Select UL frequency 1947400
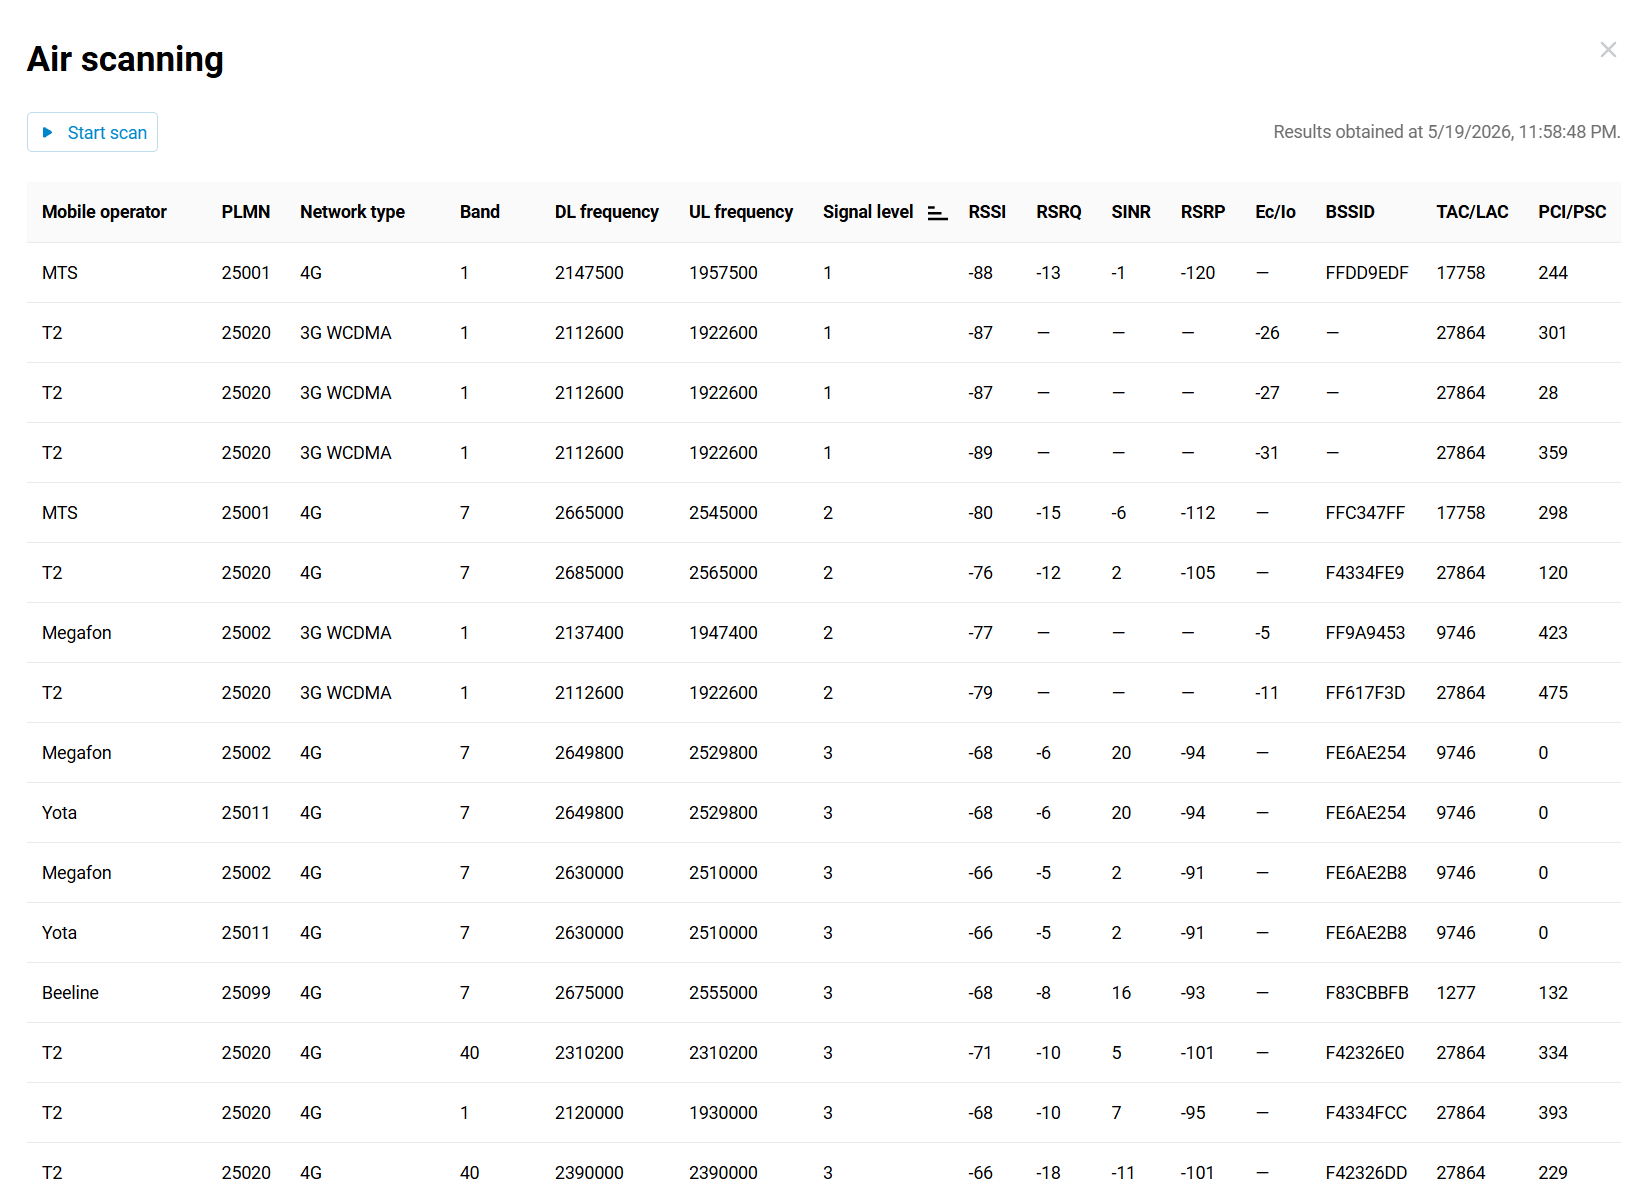1636x1197 pixels. pos(723,633)
